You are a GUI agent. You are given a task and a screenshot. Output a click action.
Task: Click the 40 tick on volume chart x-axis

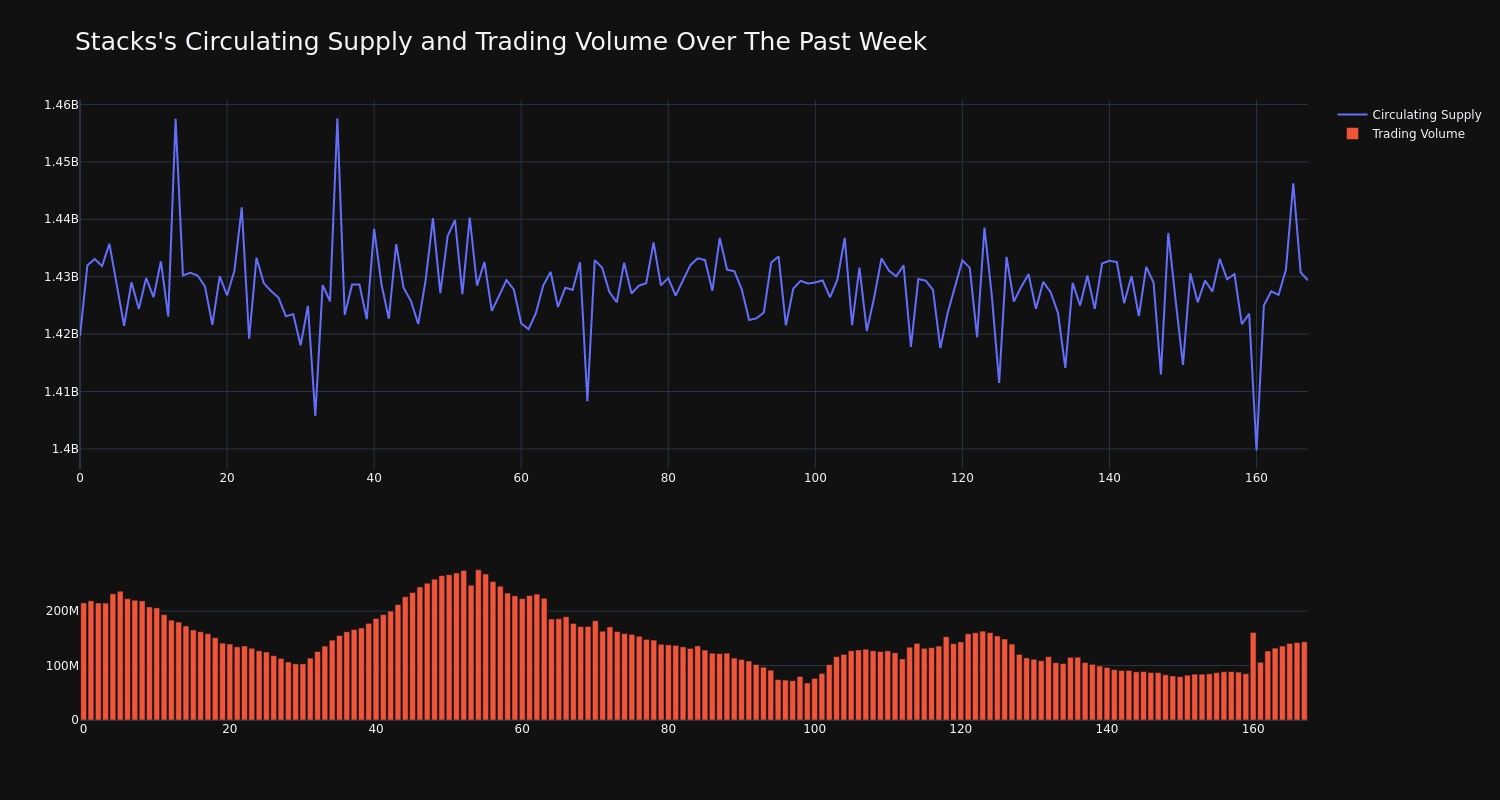coord(376,729)
